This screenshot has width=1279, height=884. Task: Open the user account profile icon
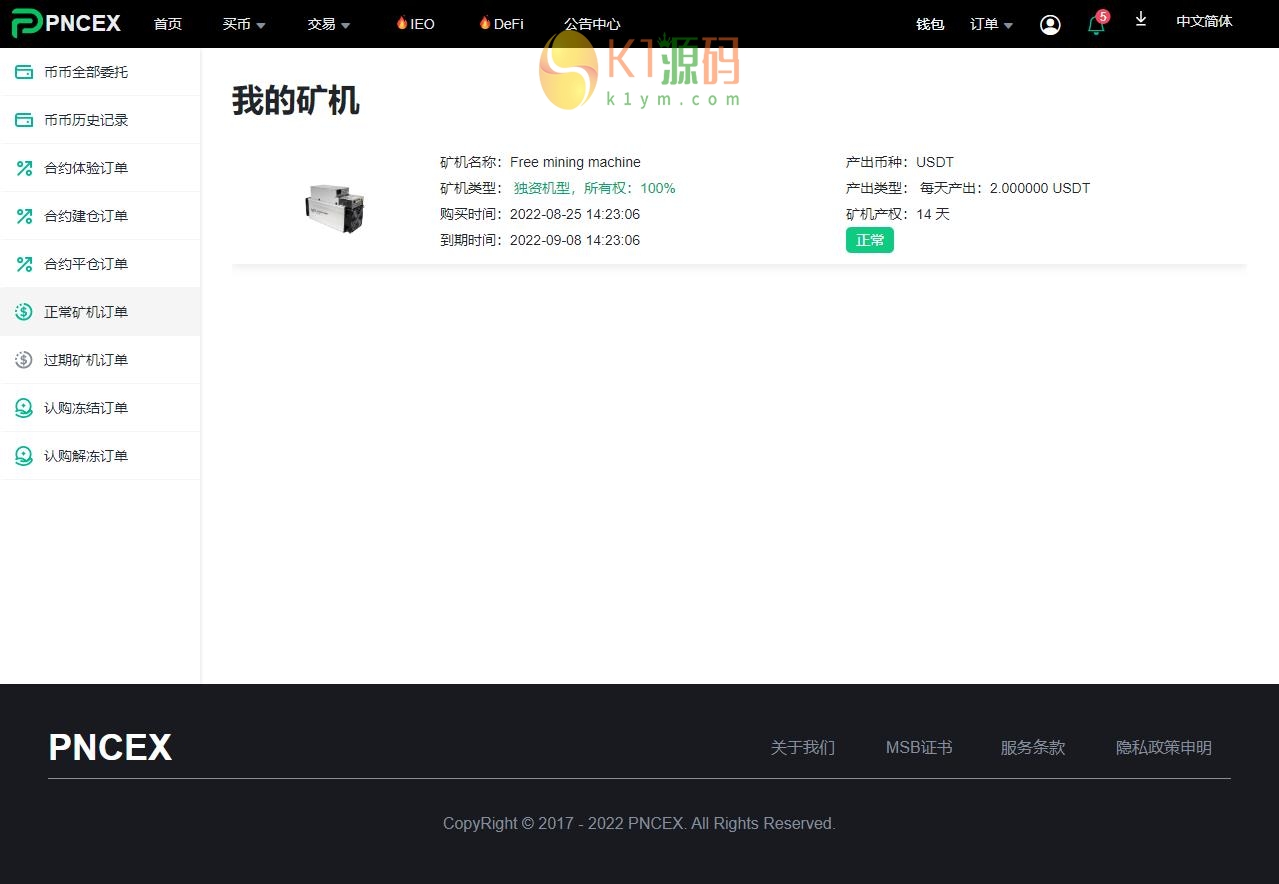tap(1050, 25)
